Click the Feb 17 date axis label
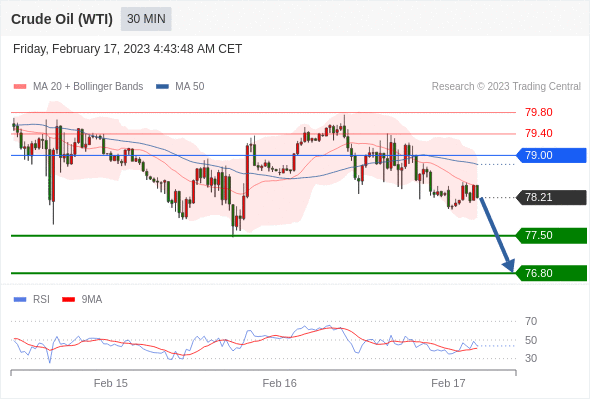 pyautogui.click(x=448, y=383)
